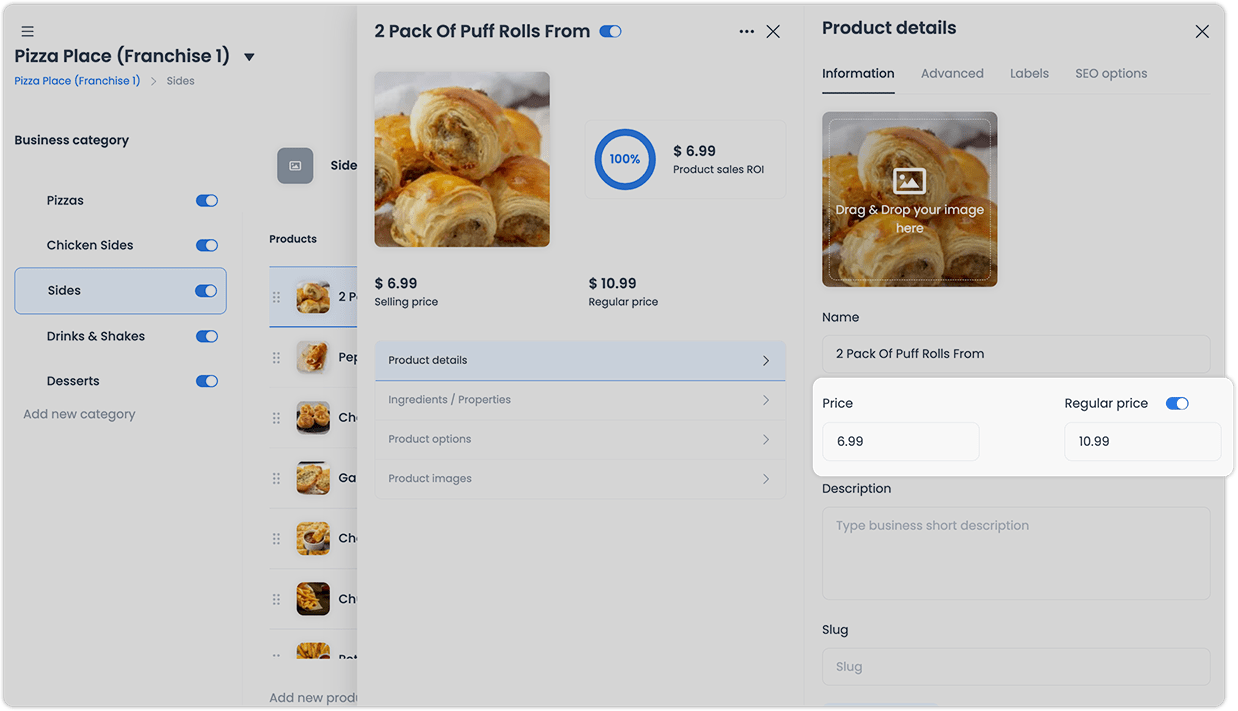Close the Product details panel

coord(1202,32)
